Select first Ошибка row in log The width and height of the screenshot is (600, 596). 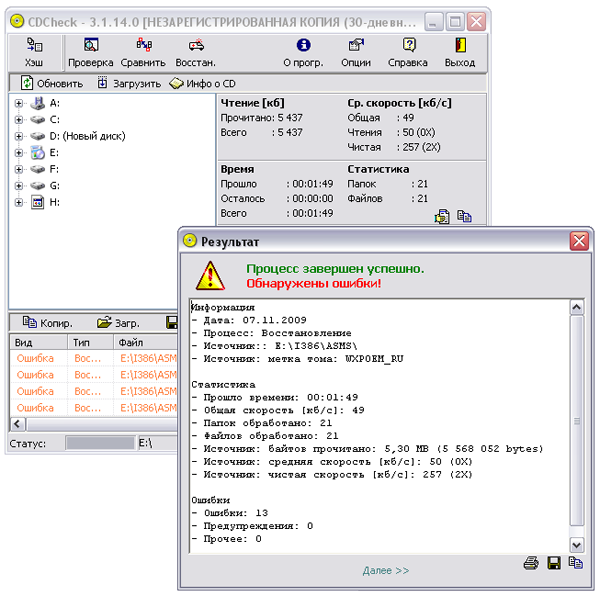click(94, 358)
